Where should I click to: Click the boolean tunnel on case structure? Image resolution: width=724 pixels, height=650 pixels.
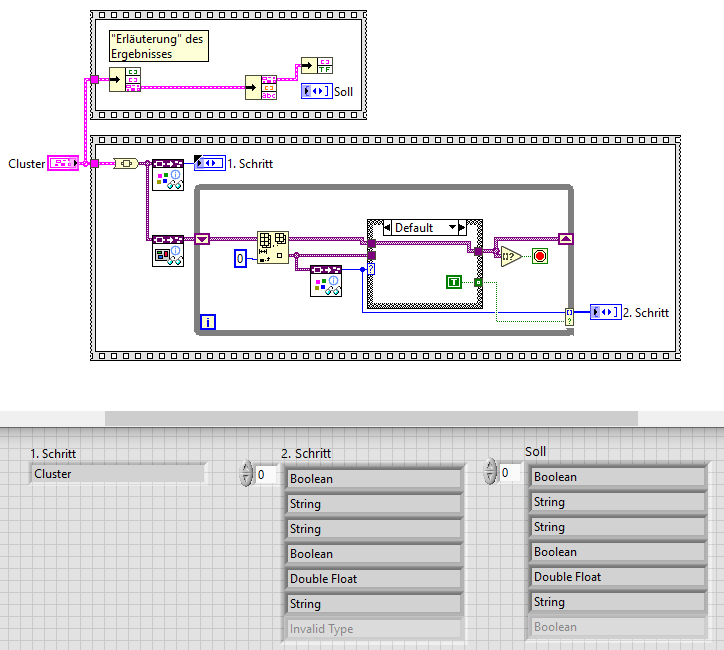click(x=478, y=282)
